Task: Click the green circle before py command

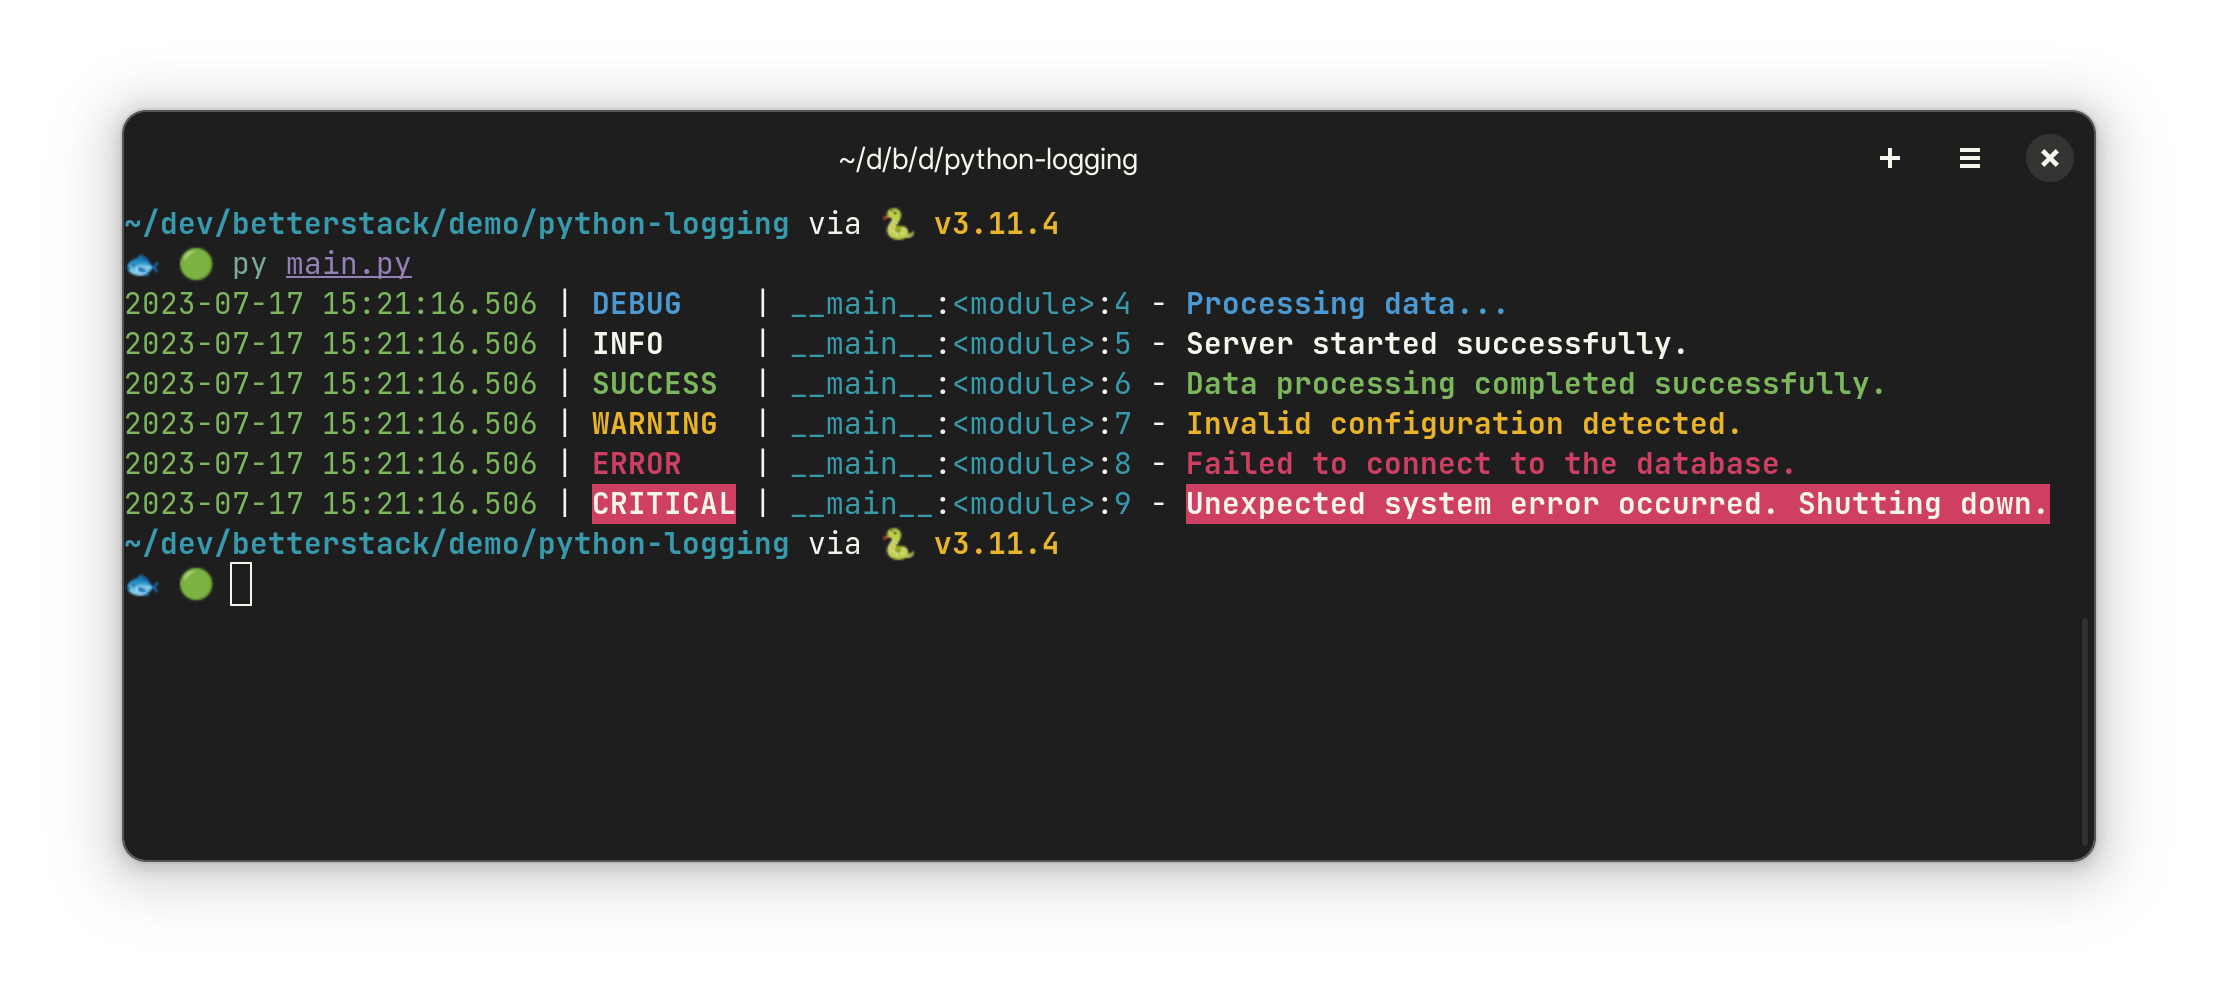Action: coord(196,264)
